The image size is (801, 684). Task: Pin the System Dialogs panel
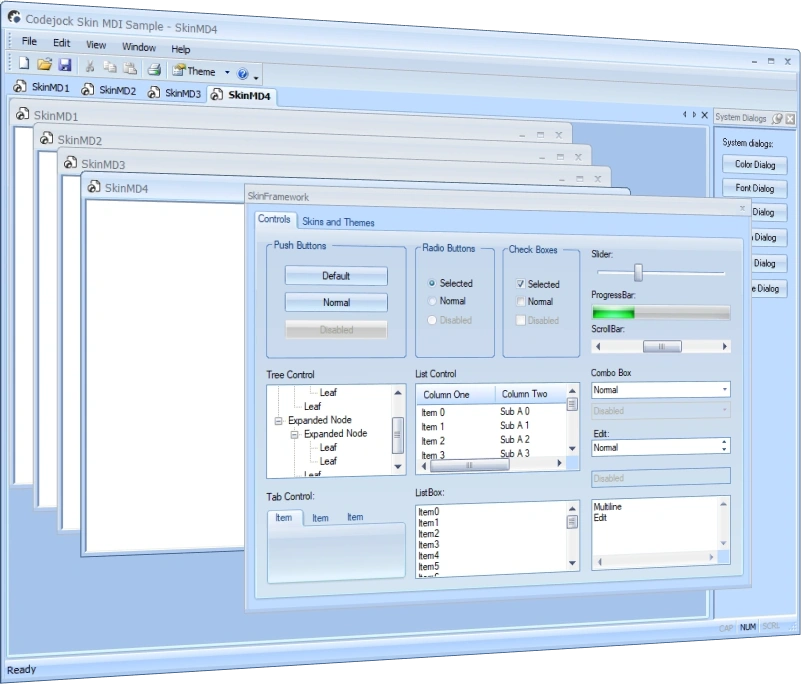[x=778, y=119]
